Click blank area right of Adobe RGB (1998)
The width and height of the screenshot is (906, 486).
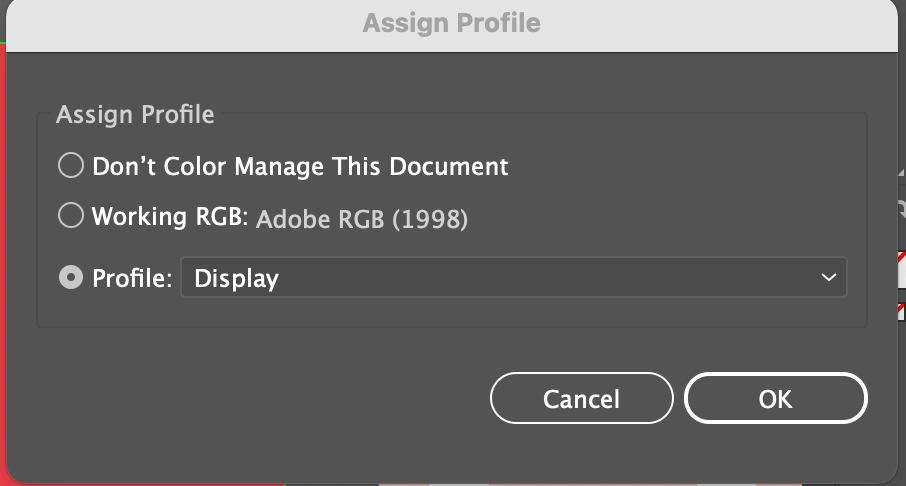[x=660, y=218]
